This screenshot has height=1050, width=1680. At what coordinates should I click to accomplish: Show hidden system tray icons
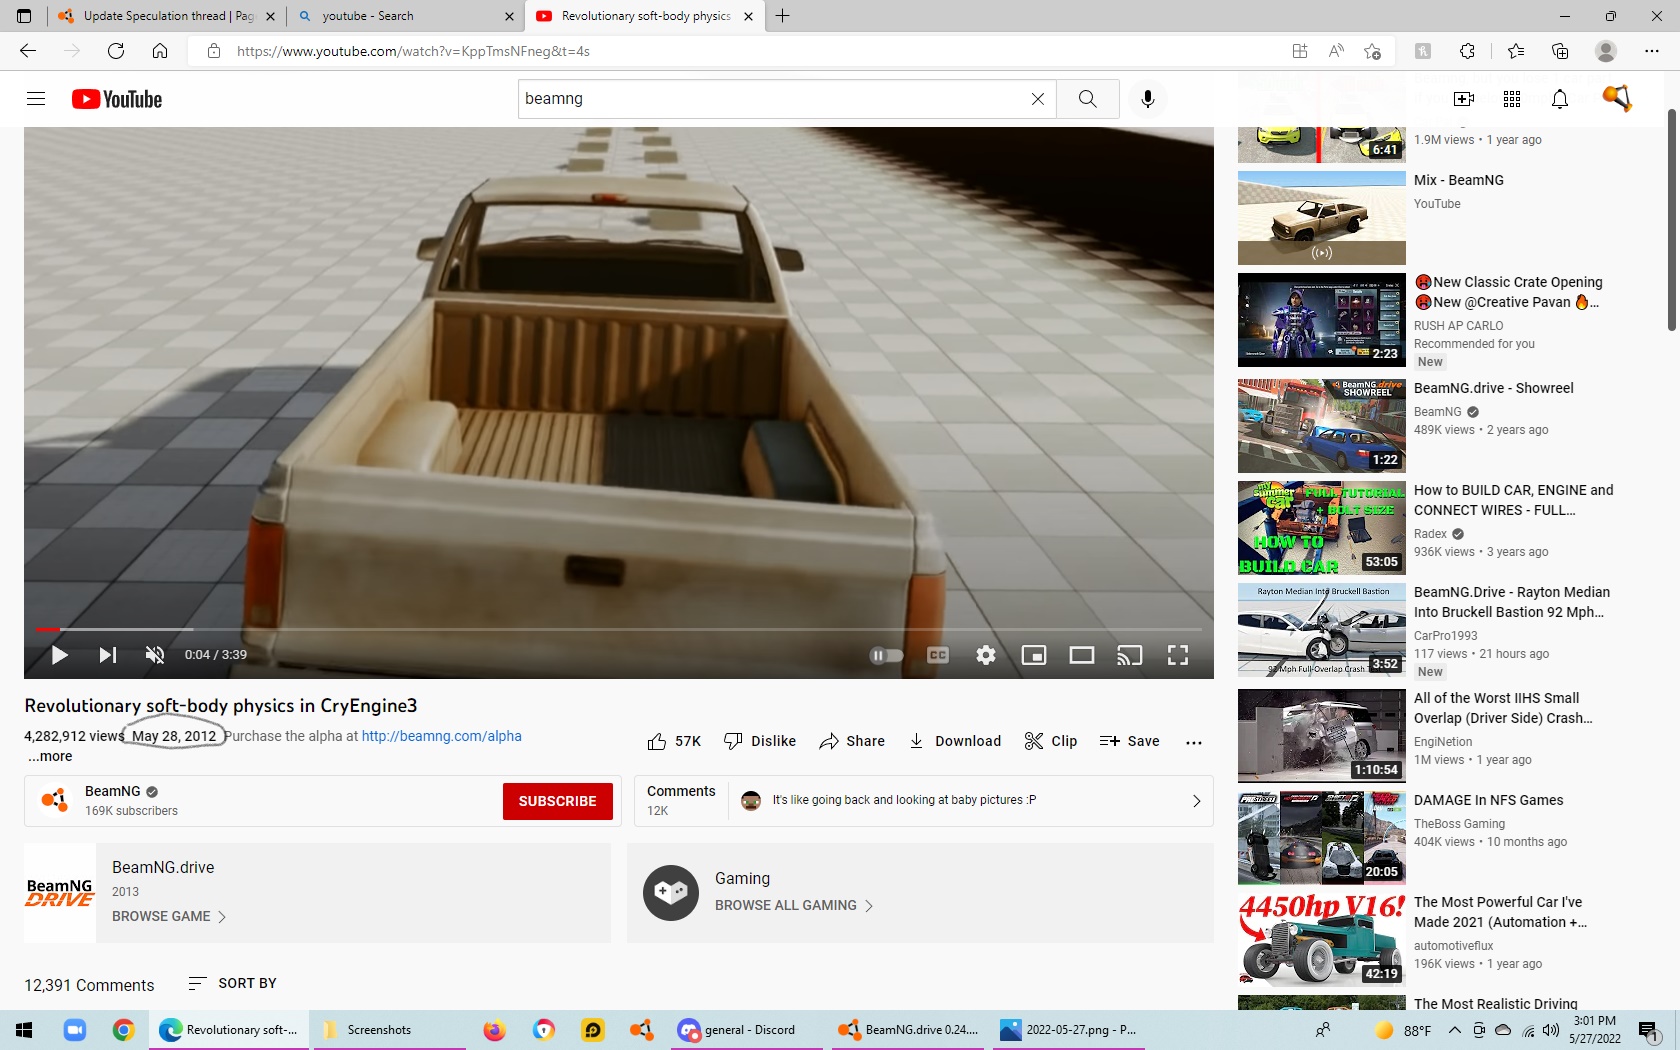click(1454, 1030)
